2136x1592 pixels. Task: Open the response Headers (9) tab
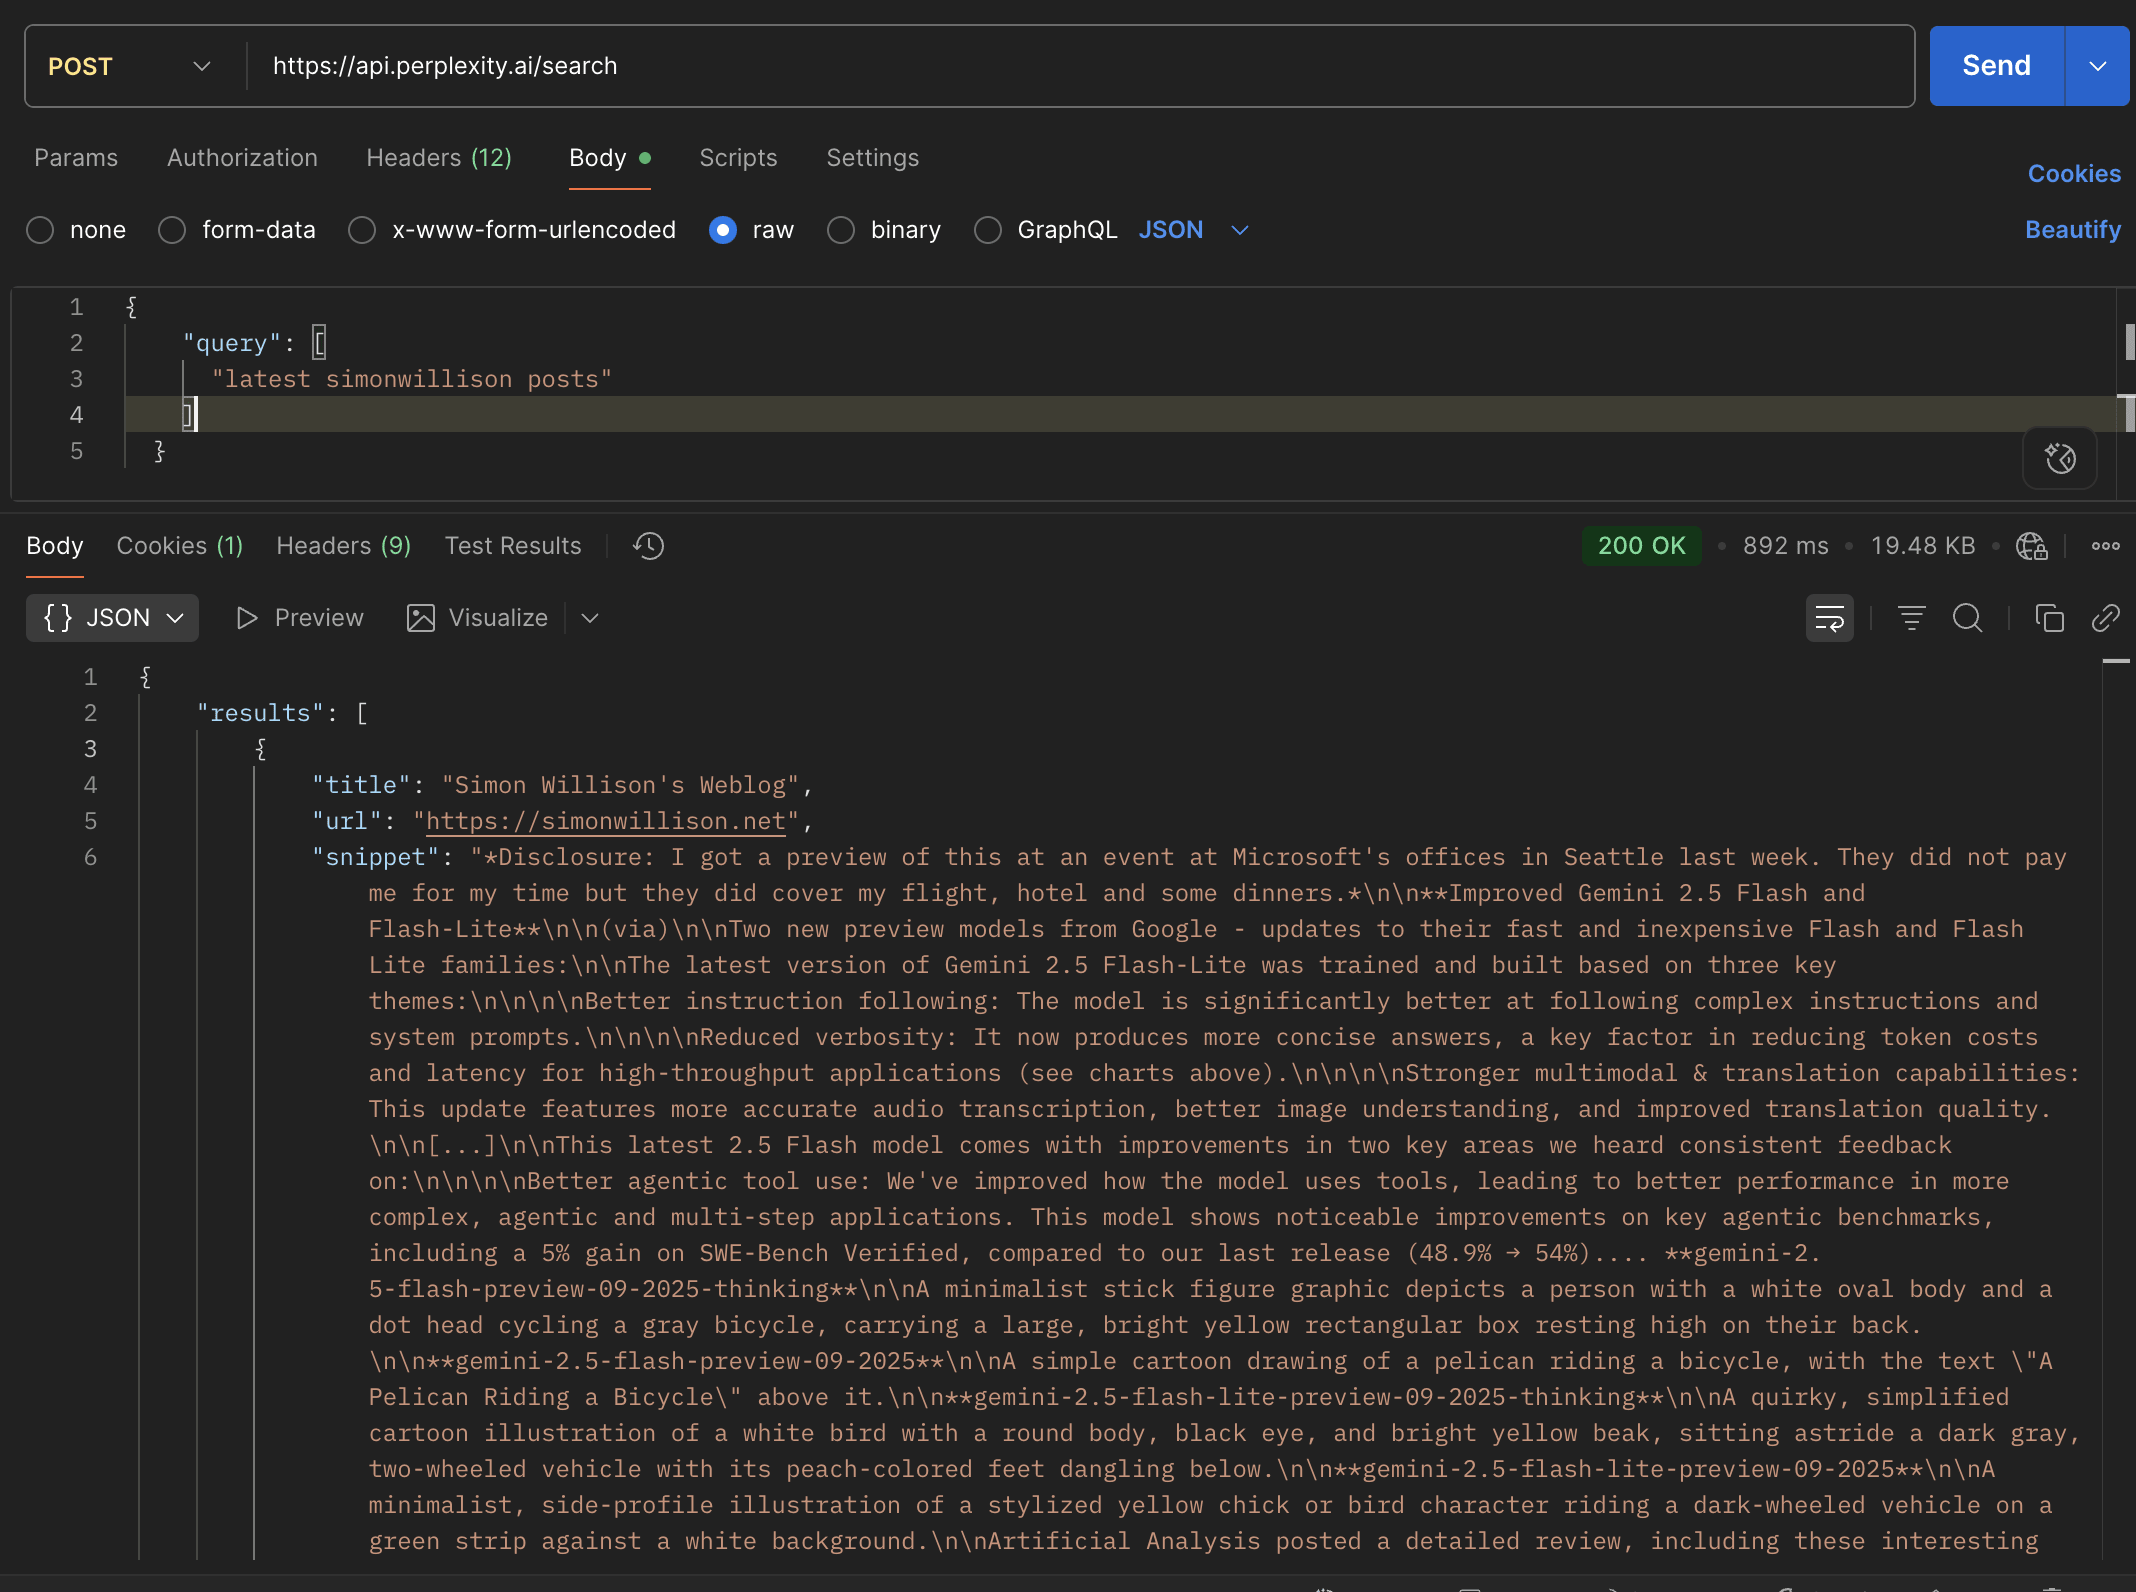(x=344, y=546)
